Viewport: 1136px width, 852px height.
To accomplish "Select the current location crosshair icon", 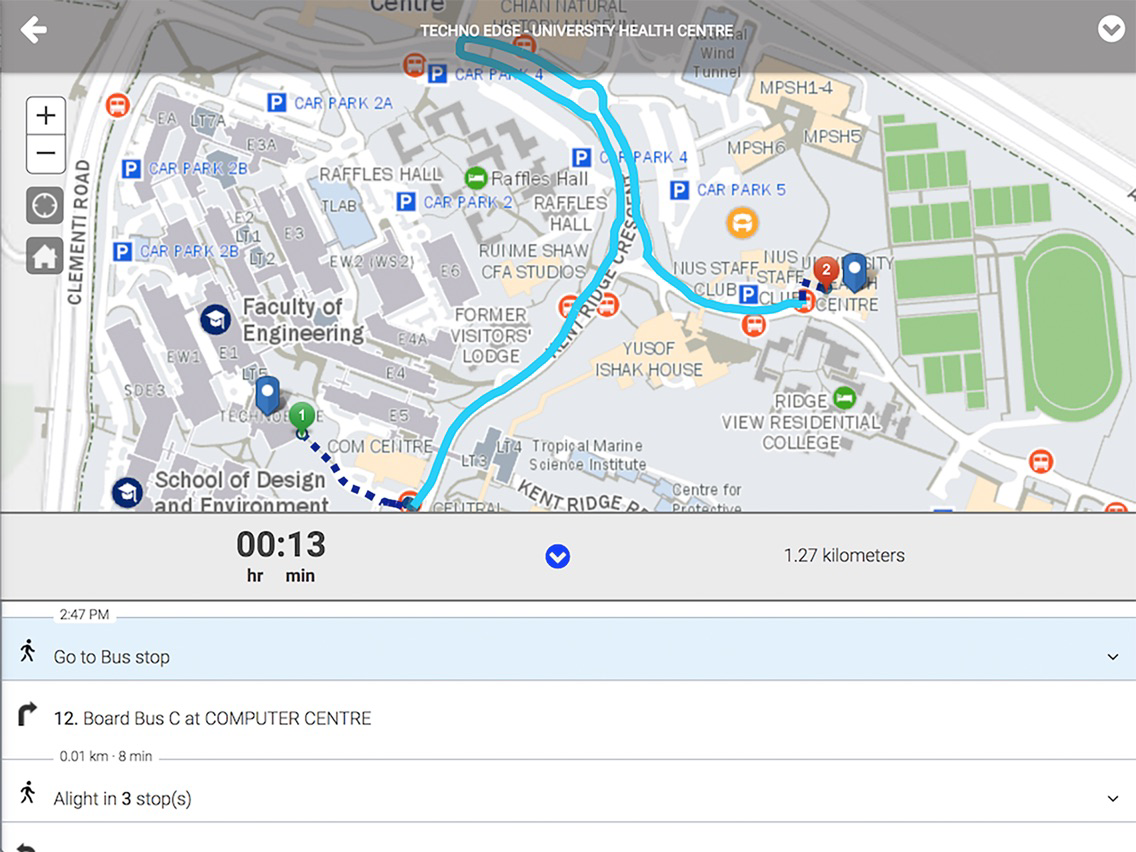I will point(45,205).
